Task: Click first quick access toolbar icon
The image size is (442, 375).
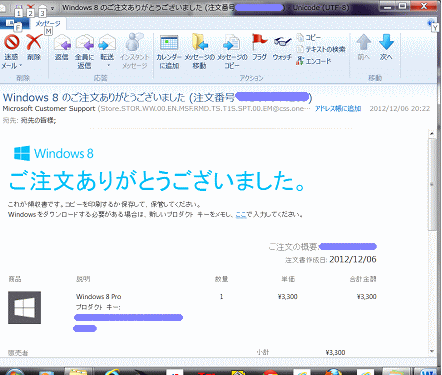Action: point(19,8)
